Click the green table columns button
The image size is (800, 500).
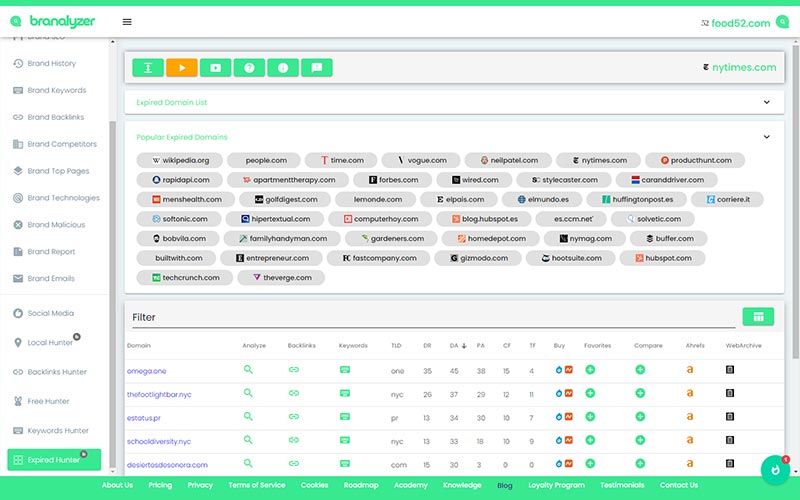point(758,316)
